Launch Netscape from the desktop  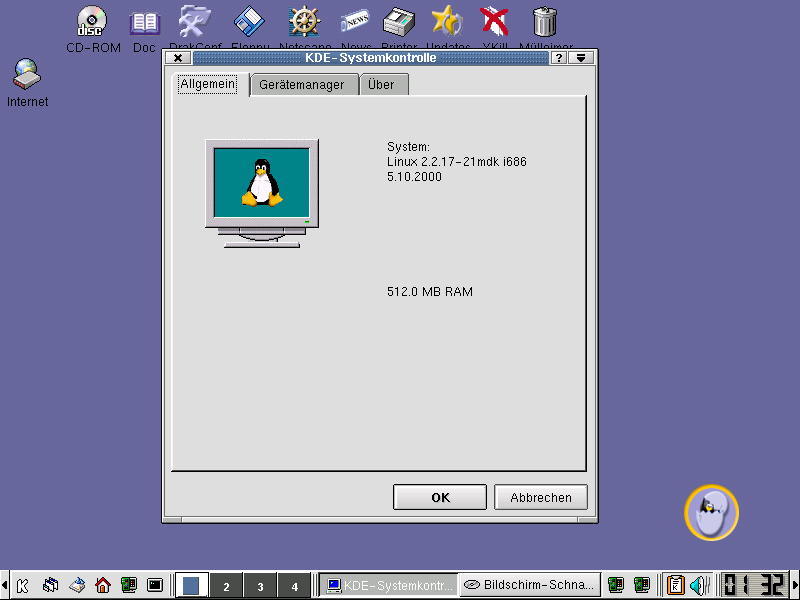coord(304,21)
